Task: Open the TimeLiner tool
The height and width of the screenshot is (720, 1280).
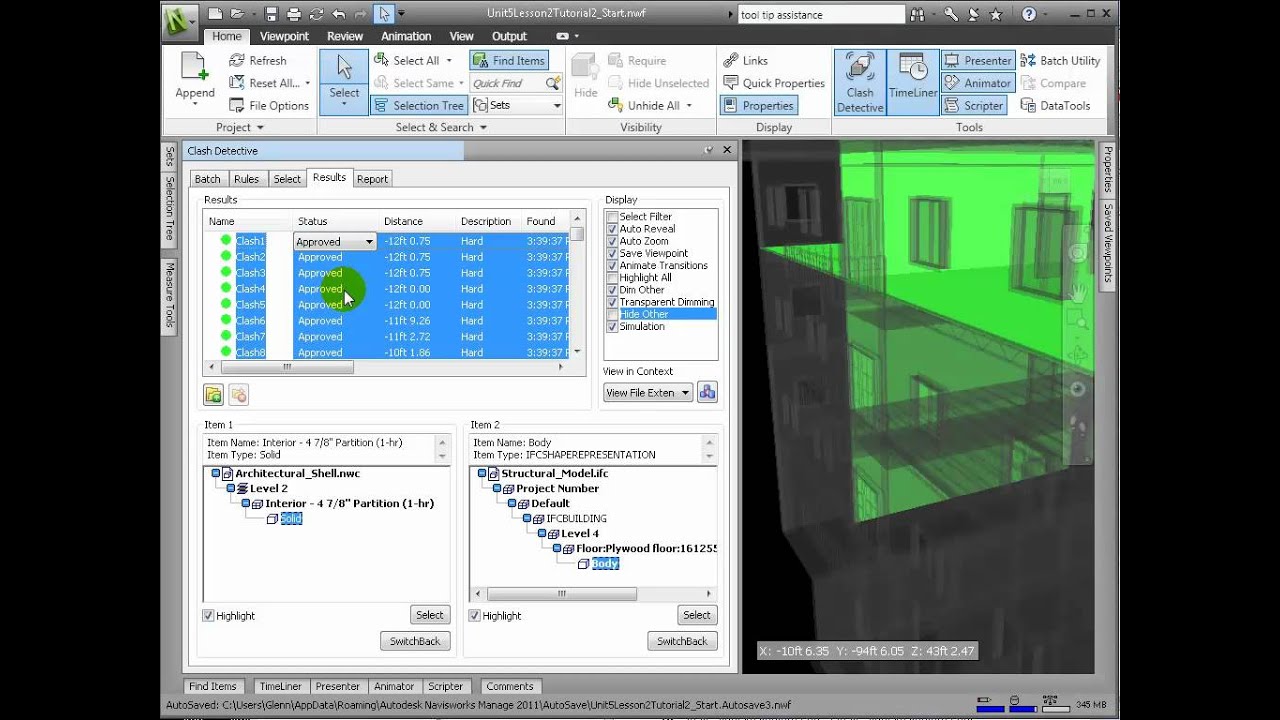Action: [x=913, y=82]
